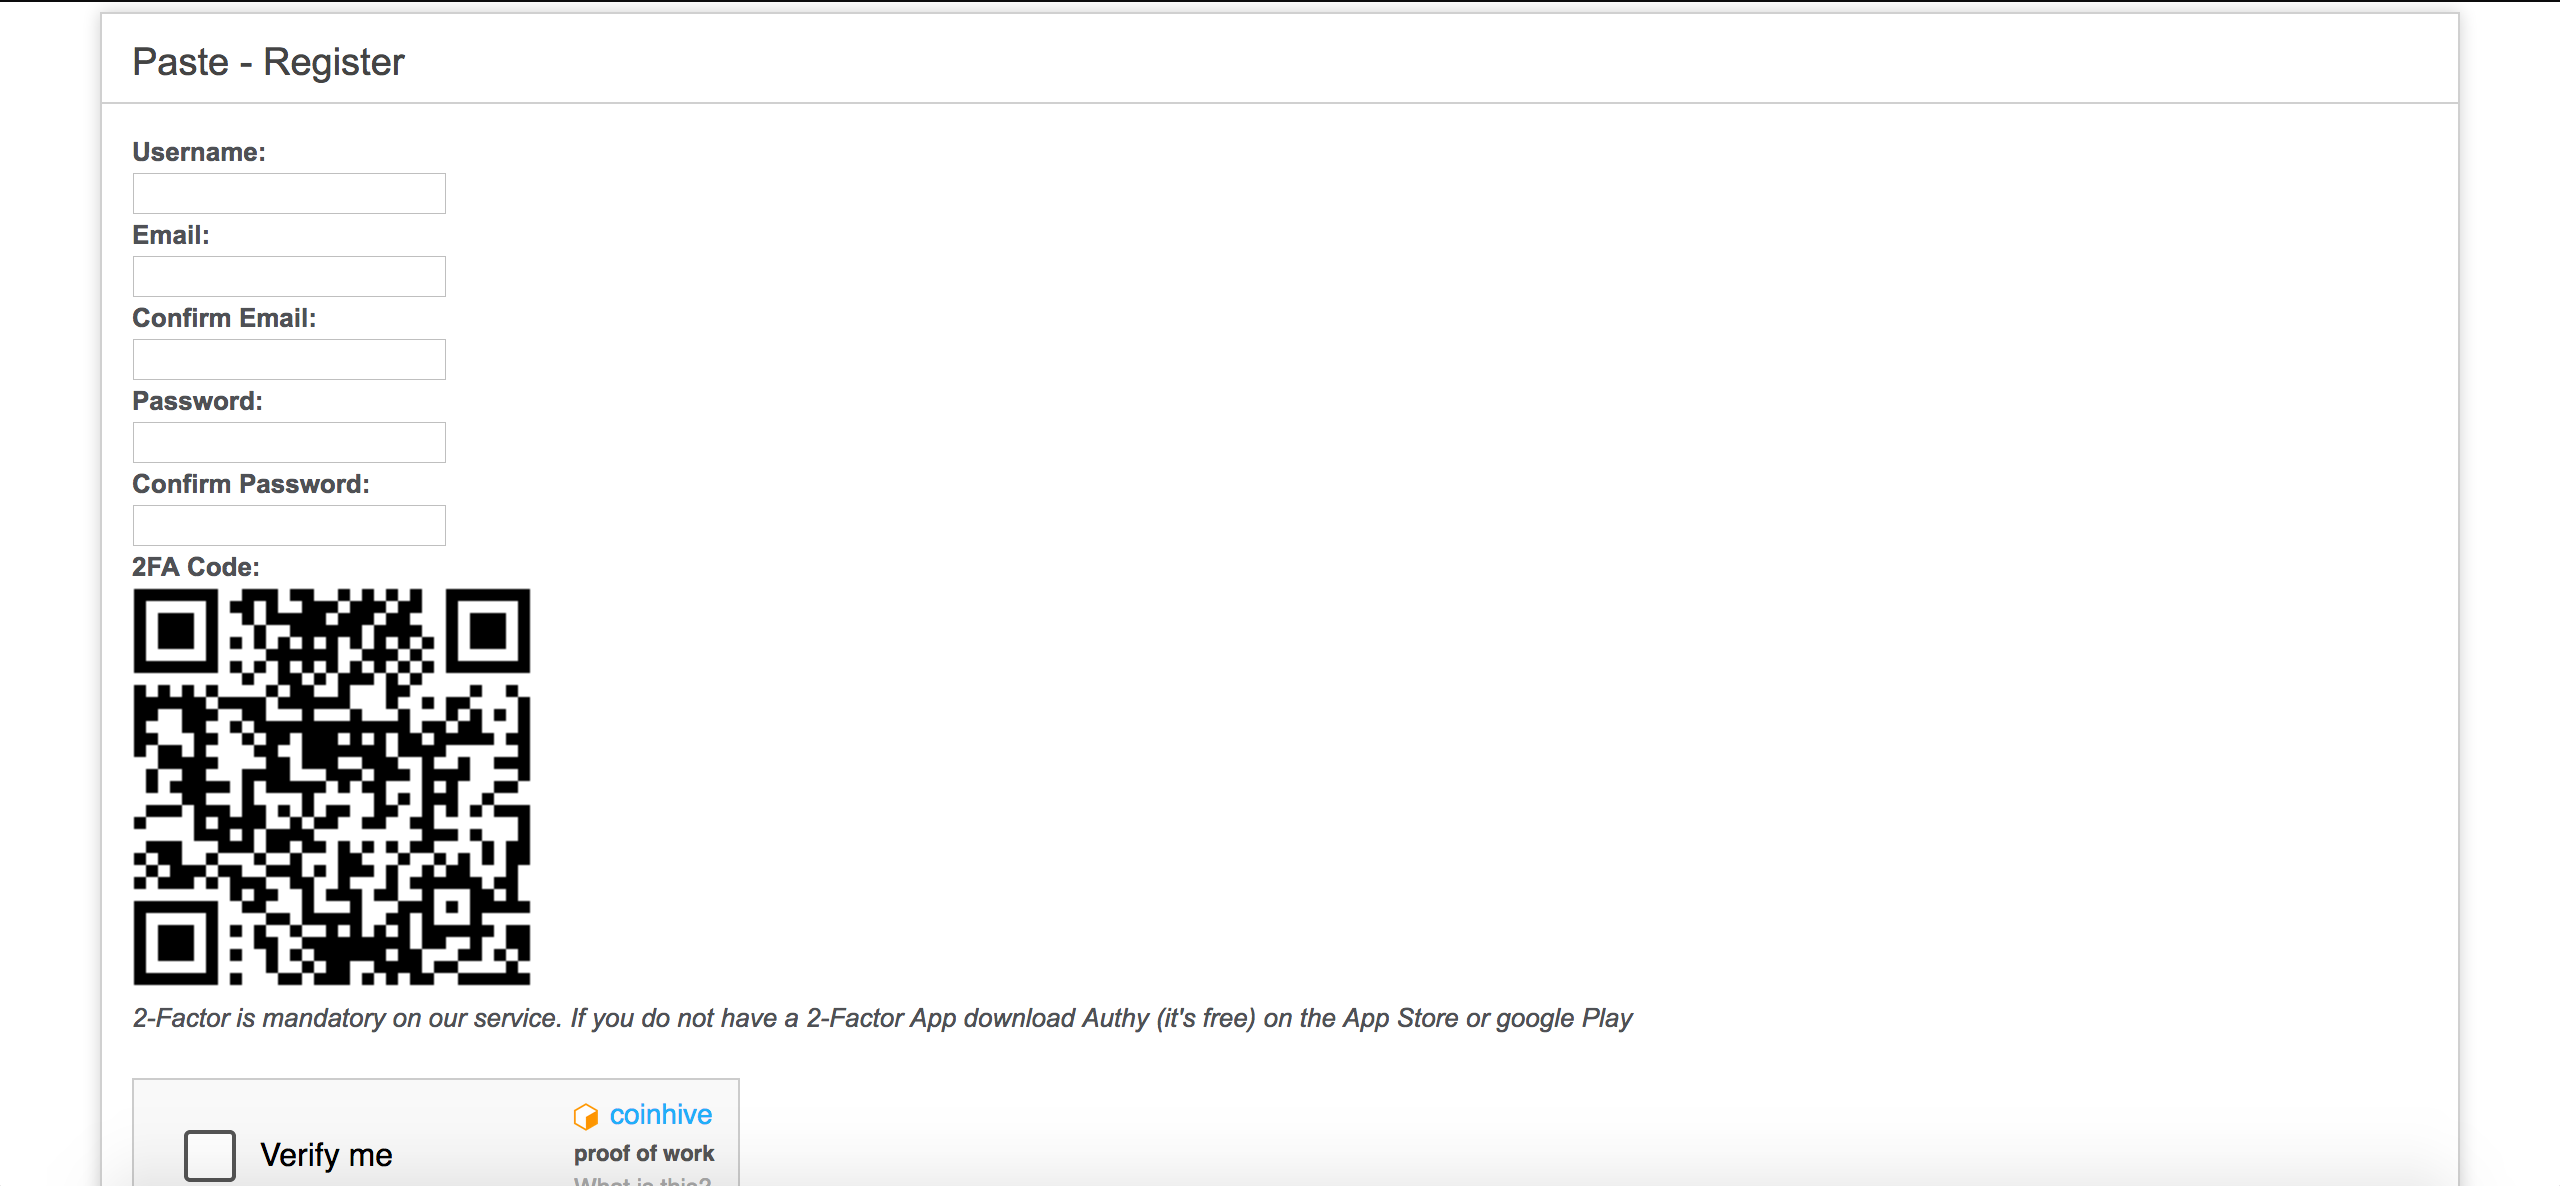Click the orange coinhive cube logo
Viewport: 2560px width, 1186px height.
tap(585, 1116)
